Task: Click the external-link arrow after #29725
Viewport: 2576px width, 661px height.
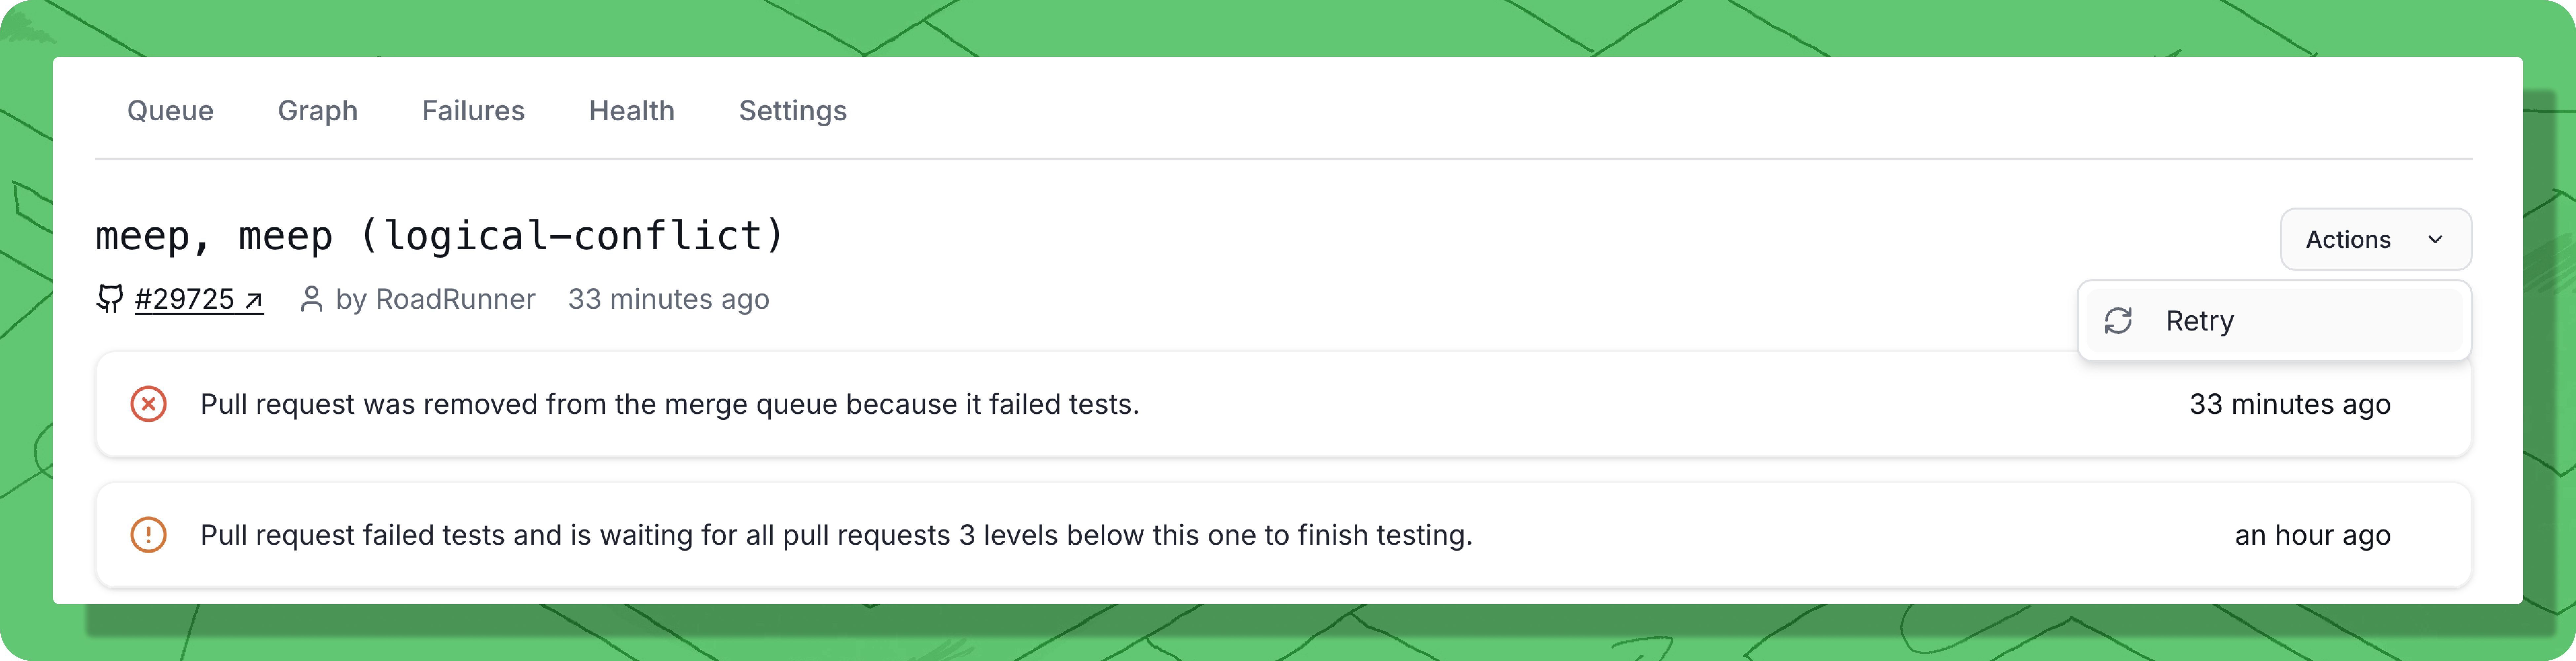Action: pos(254,300)
